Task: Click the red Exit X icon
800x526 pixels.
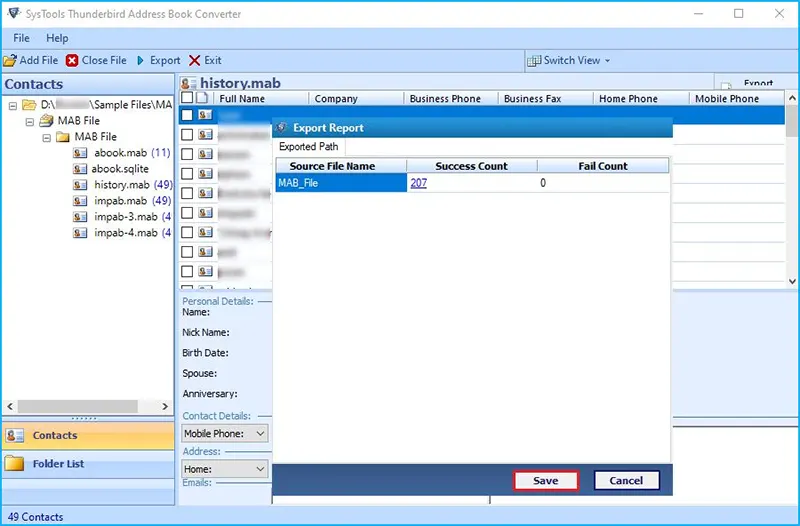Action: [194, 60]
